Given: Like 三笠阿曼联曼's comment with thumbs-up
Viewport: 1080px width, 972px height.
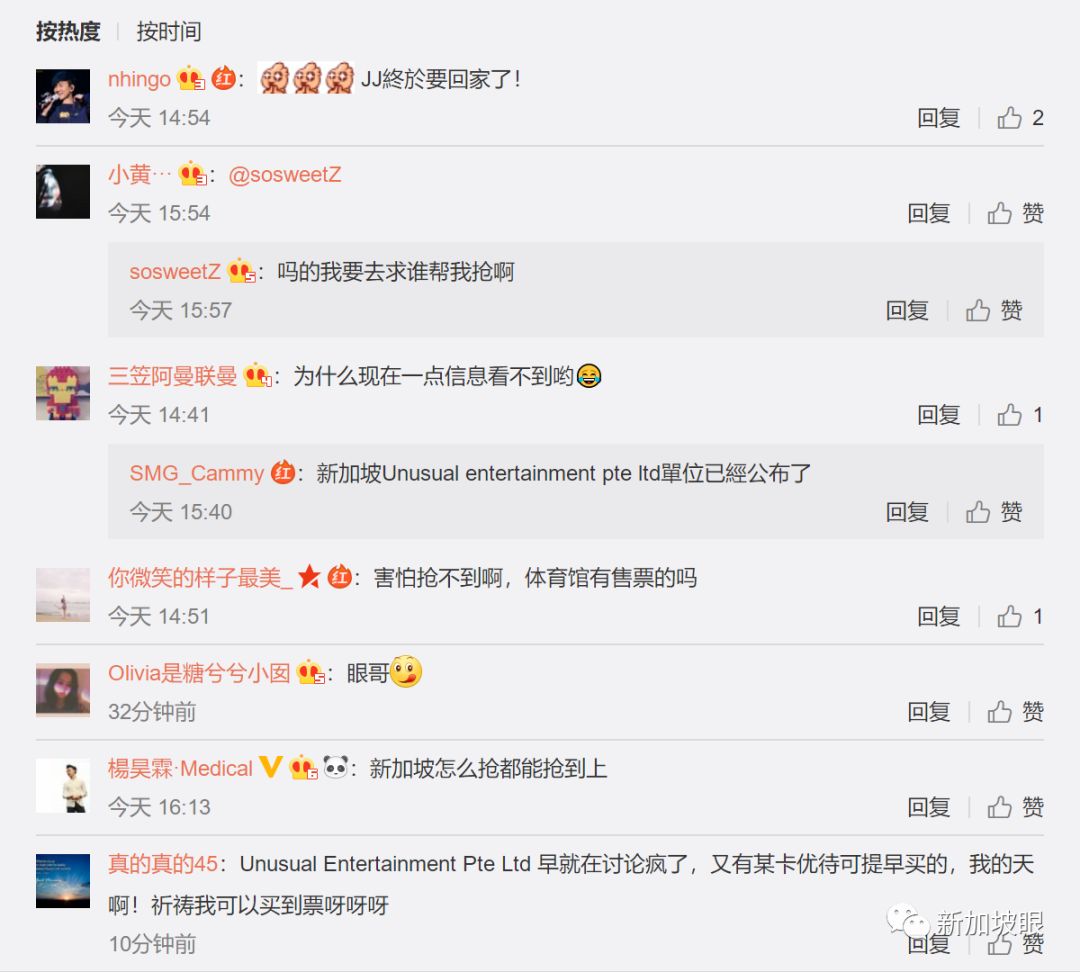Looking at the screenshot, I should (1009, 415).
